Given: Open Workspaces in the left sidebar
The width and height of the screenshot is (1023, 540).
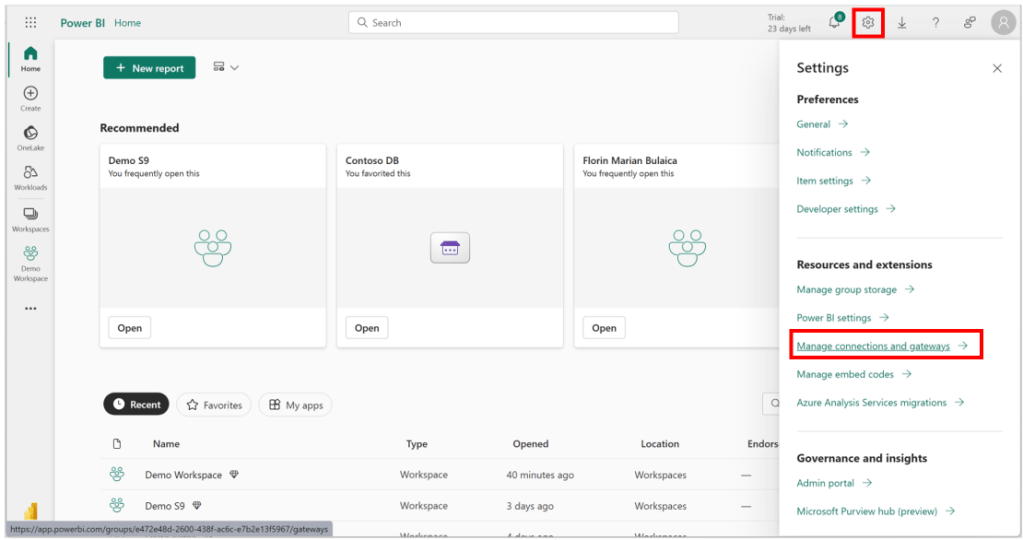Looking at the screenshot, I should click(x=30, y=218).
